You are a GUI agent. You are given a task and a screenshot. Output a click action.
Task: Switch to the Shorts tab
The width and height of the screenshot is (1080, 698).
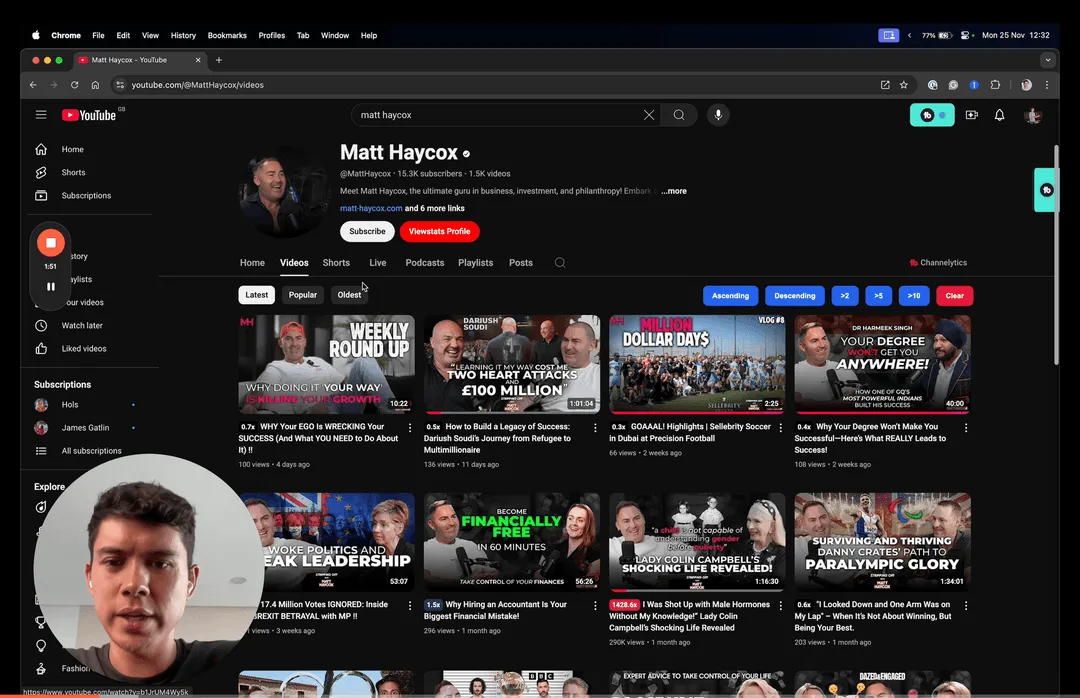[x=336, y=263]
